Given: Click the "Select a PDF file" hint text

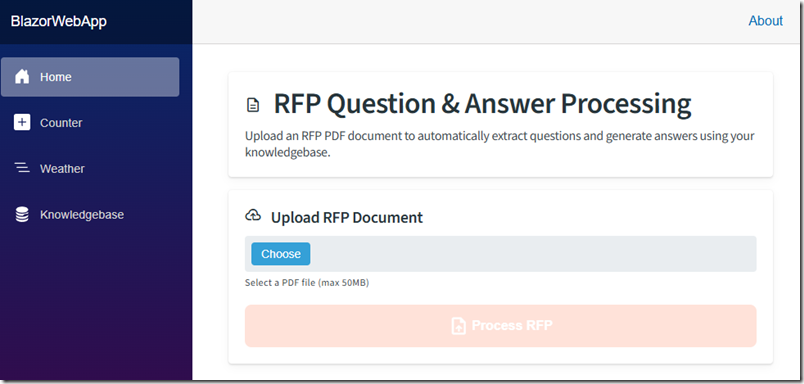Looking at the screenshot, I should [307, 282].
